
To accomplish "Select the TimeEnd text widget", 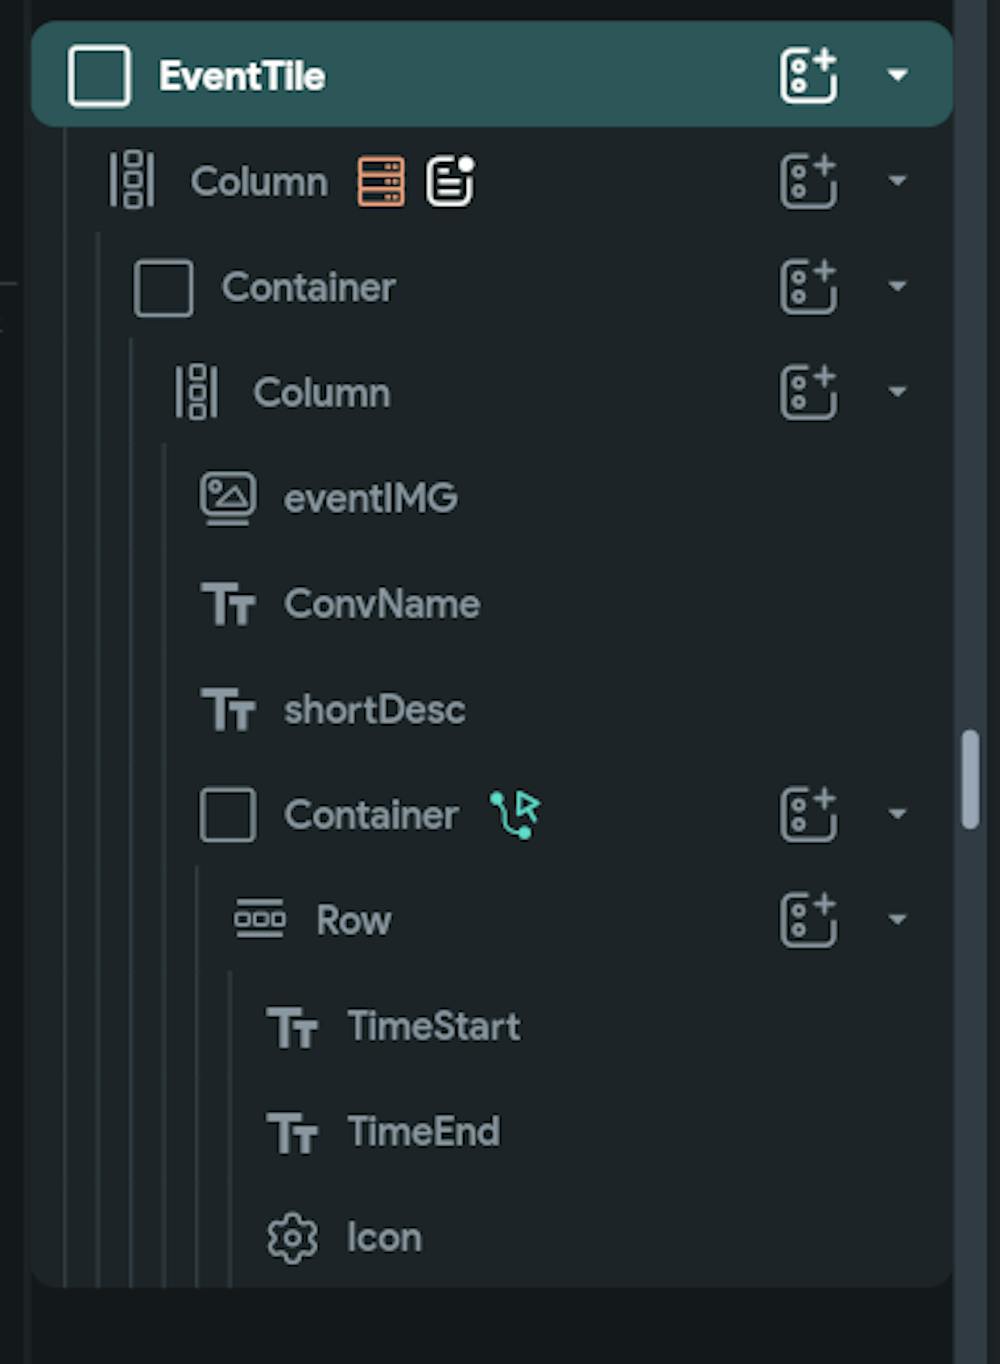I will pyautogui.click(x=423, y=1132).
